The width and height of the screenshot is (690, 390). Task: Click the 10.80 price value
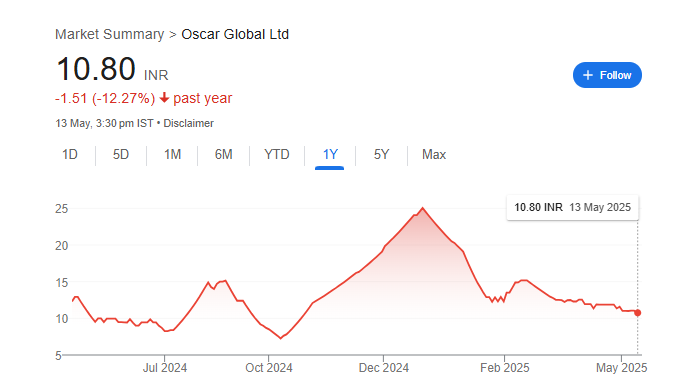point(96,69)
